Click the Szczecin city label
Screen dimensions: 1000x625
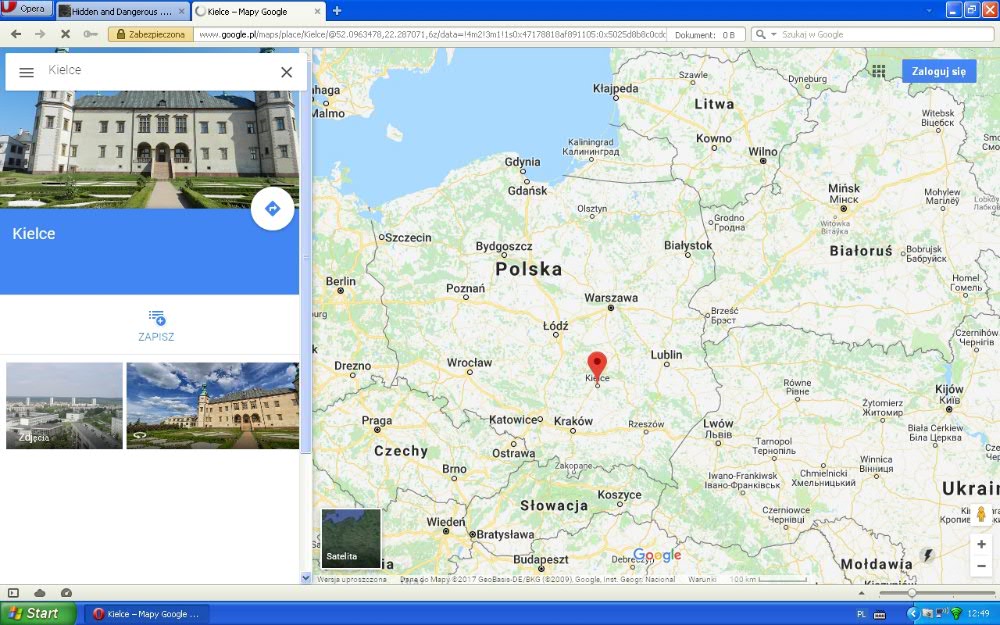coord(408,237)
